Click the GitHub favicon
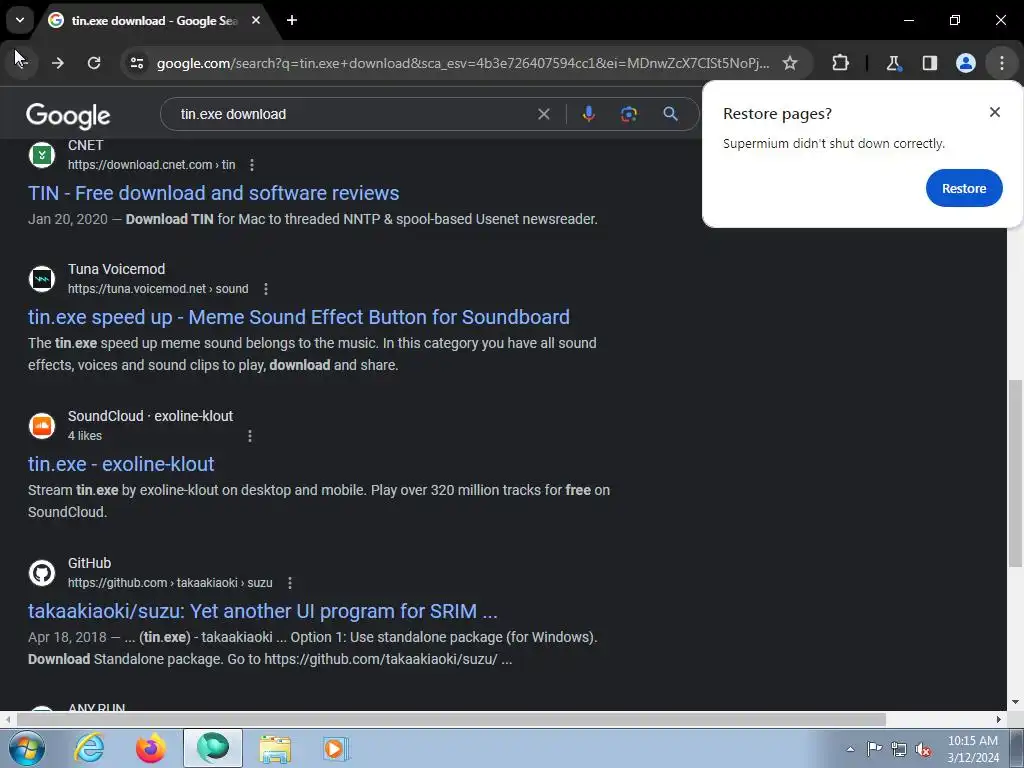This screenshot has height=768, width=1024. [x=42, y=573]
